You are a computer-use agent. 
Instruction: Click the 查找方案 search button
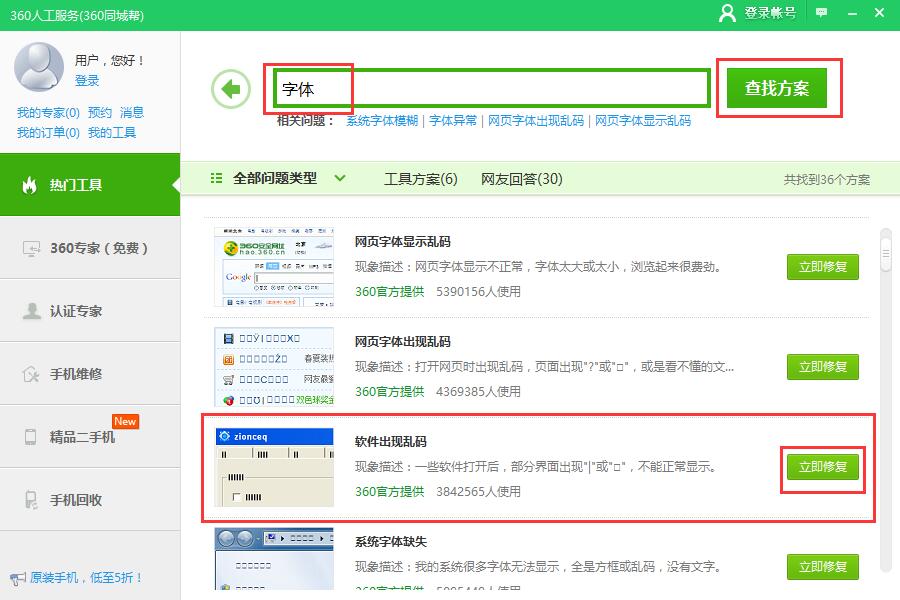777,88
